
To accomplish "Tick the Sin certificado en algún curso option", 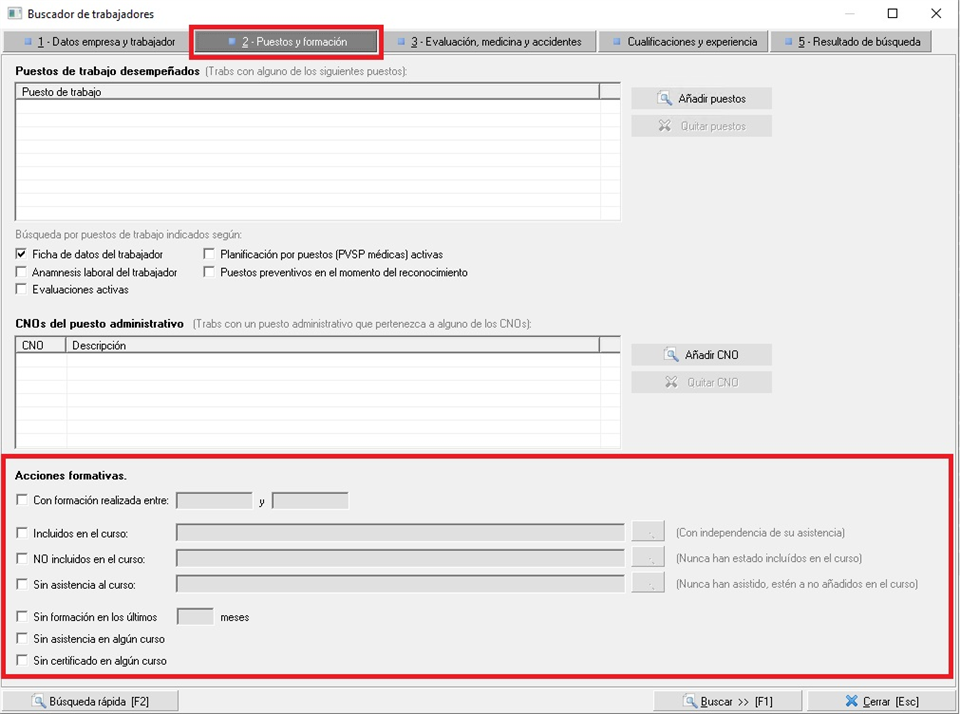I will [22, 661].
